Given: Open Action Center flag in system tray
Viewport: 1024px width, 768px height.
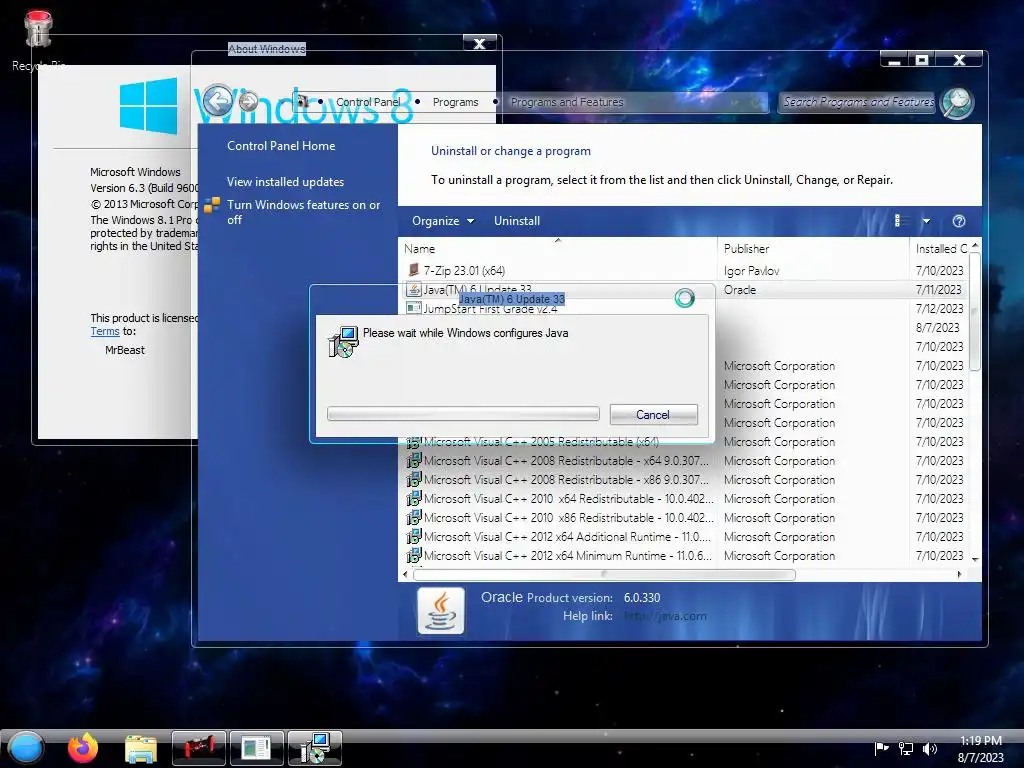Looking at the screenshot, I should 882,748.
